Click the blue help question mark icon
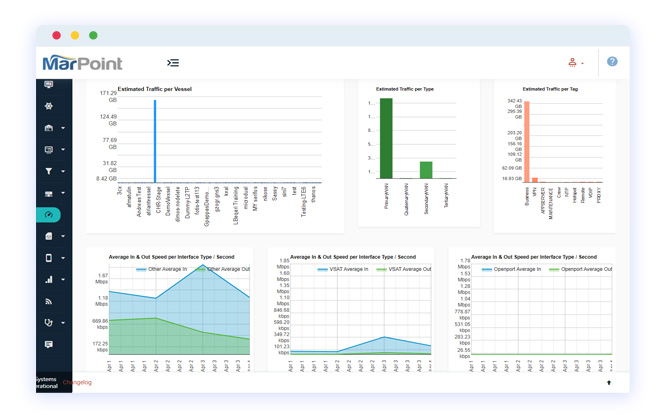Image resolution: width=668 pixels, height=415 pixels. [612, 62]
